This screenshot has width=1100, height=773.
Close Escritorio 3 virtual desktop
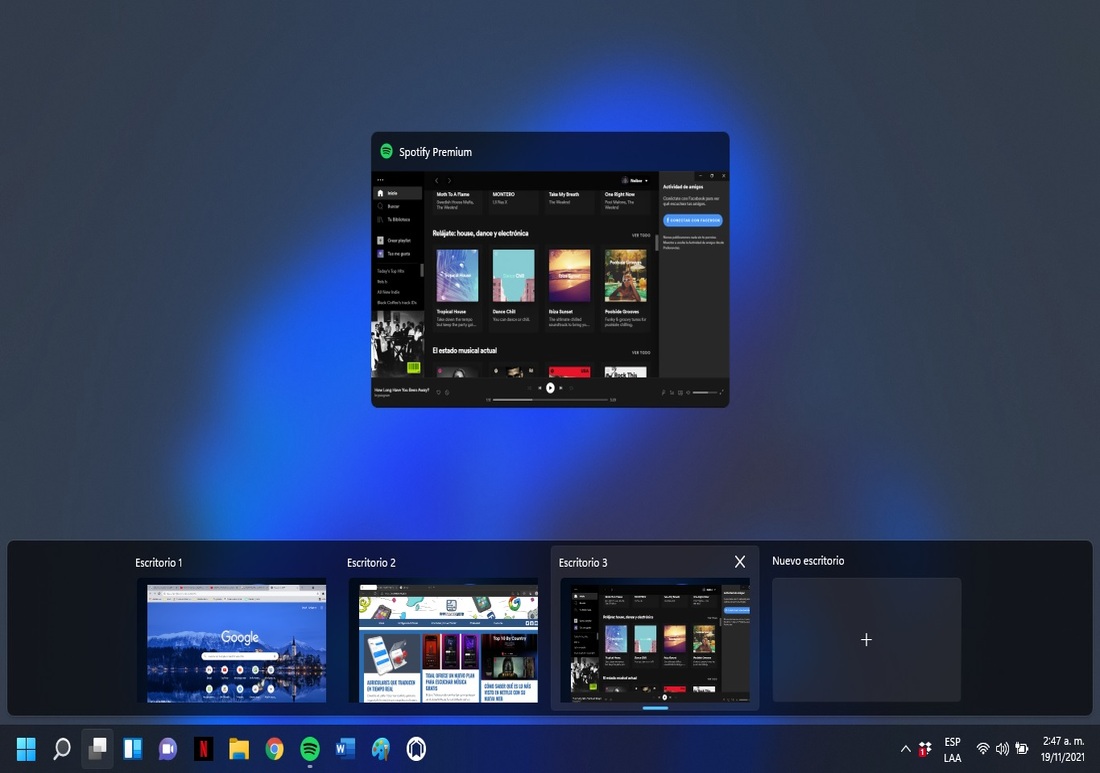pos(740,562)
